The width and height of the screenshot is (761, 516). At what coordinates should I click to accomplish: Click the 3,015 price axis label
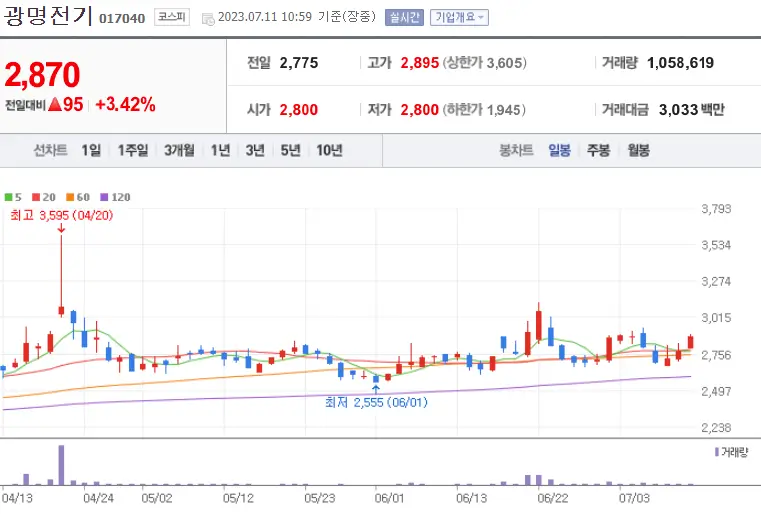pos(716,318)
